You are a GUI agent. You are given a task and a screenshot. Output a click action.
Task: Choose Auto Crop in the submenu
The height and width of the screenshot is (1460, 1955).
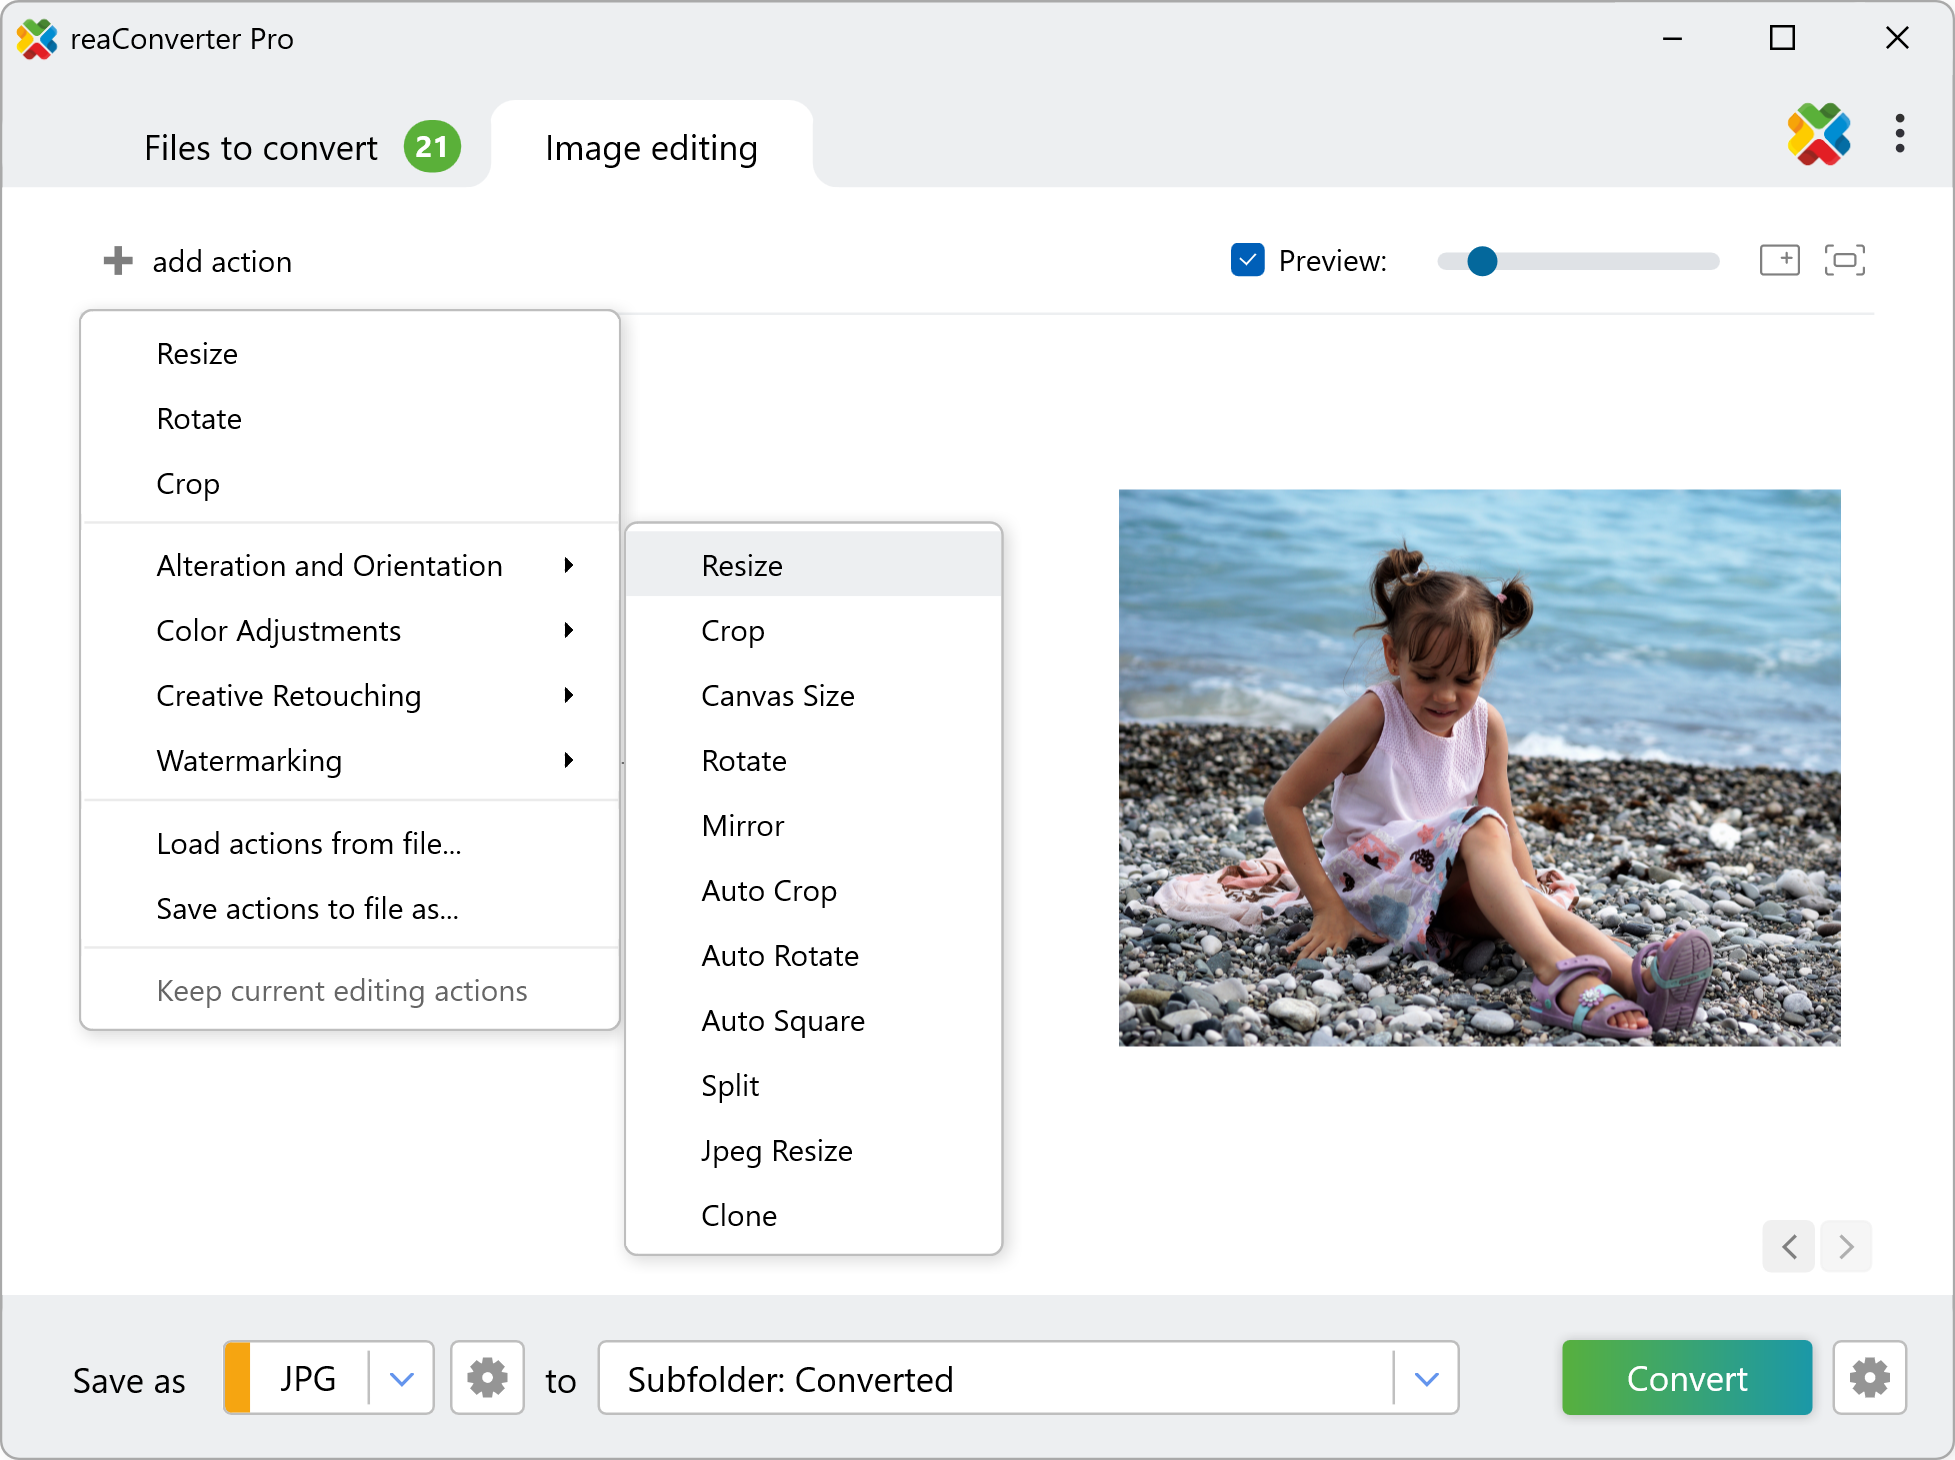point(768,891)
